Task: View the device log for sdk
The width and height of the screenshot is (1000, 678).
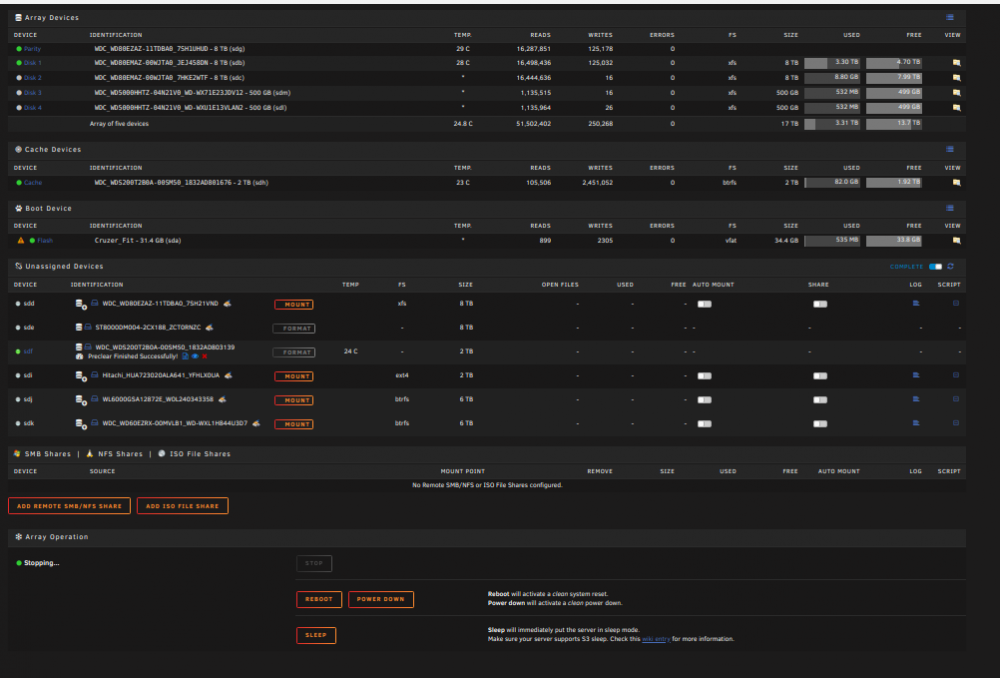Action: 916,423
